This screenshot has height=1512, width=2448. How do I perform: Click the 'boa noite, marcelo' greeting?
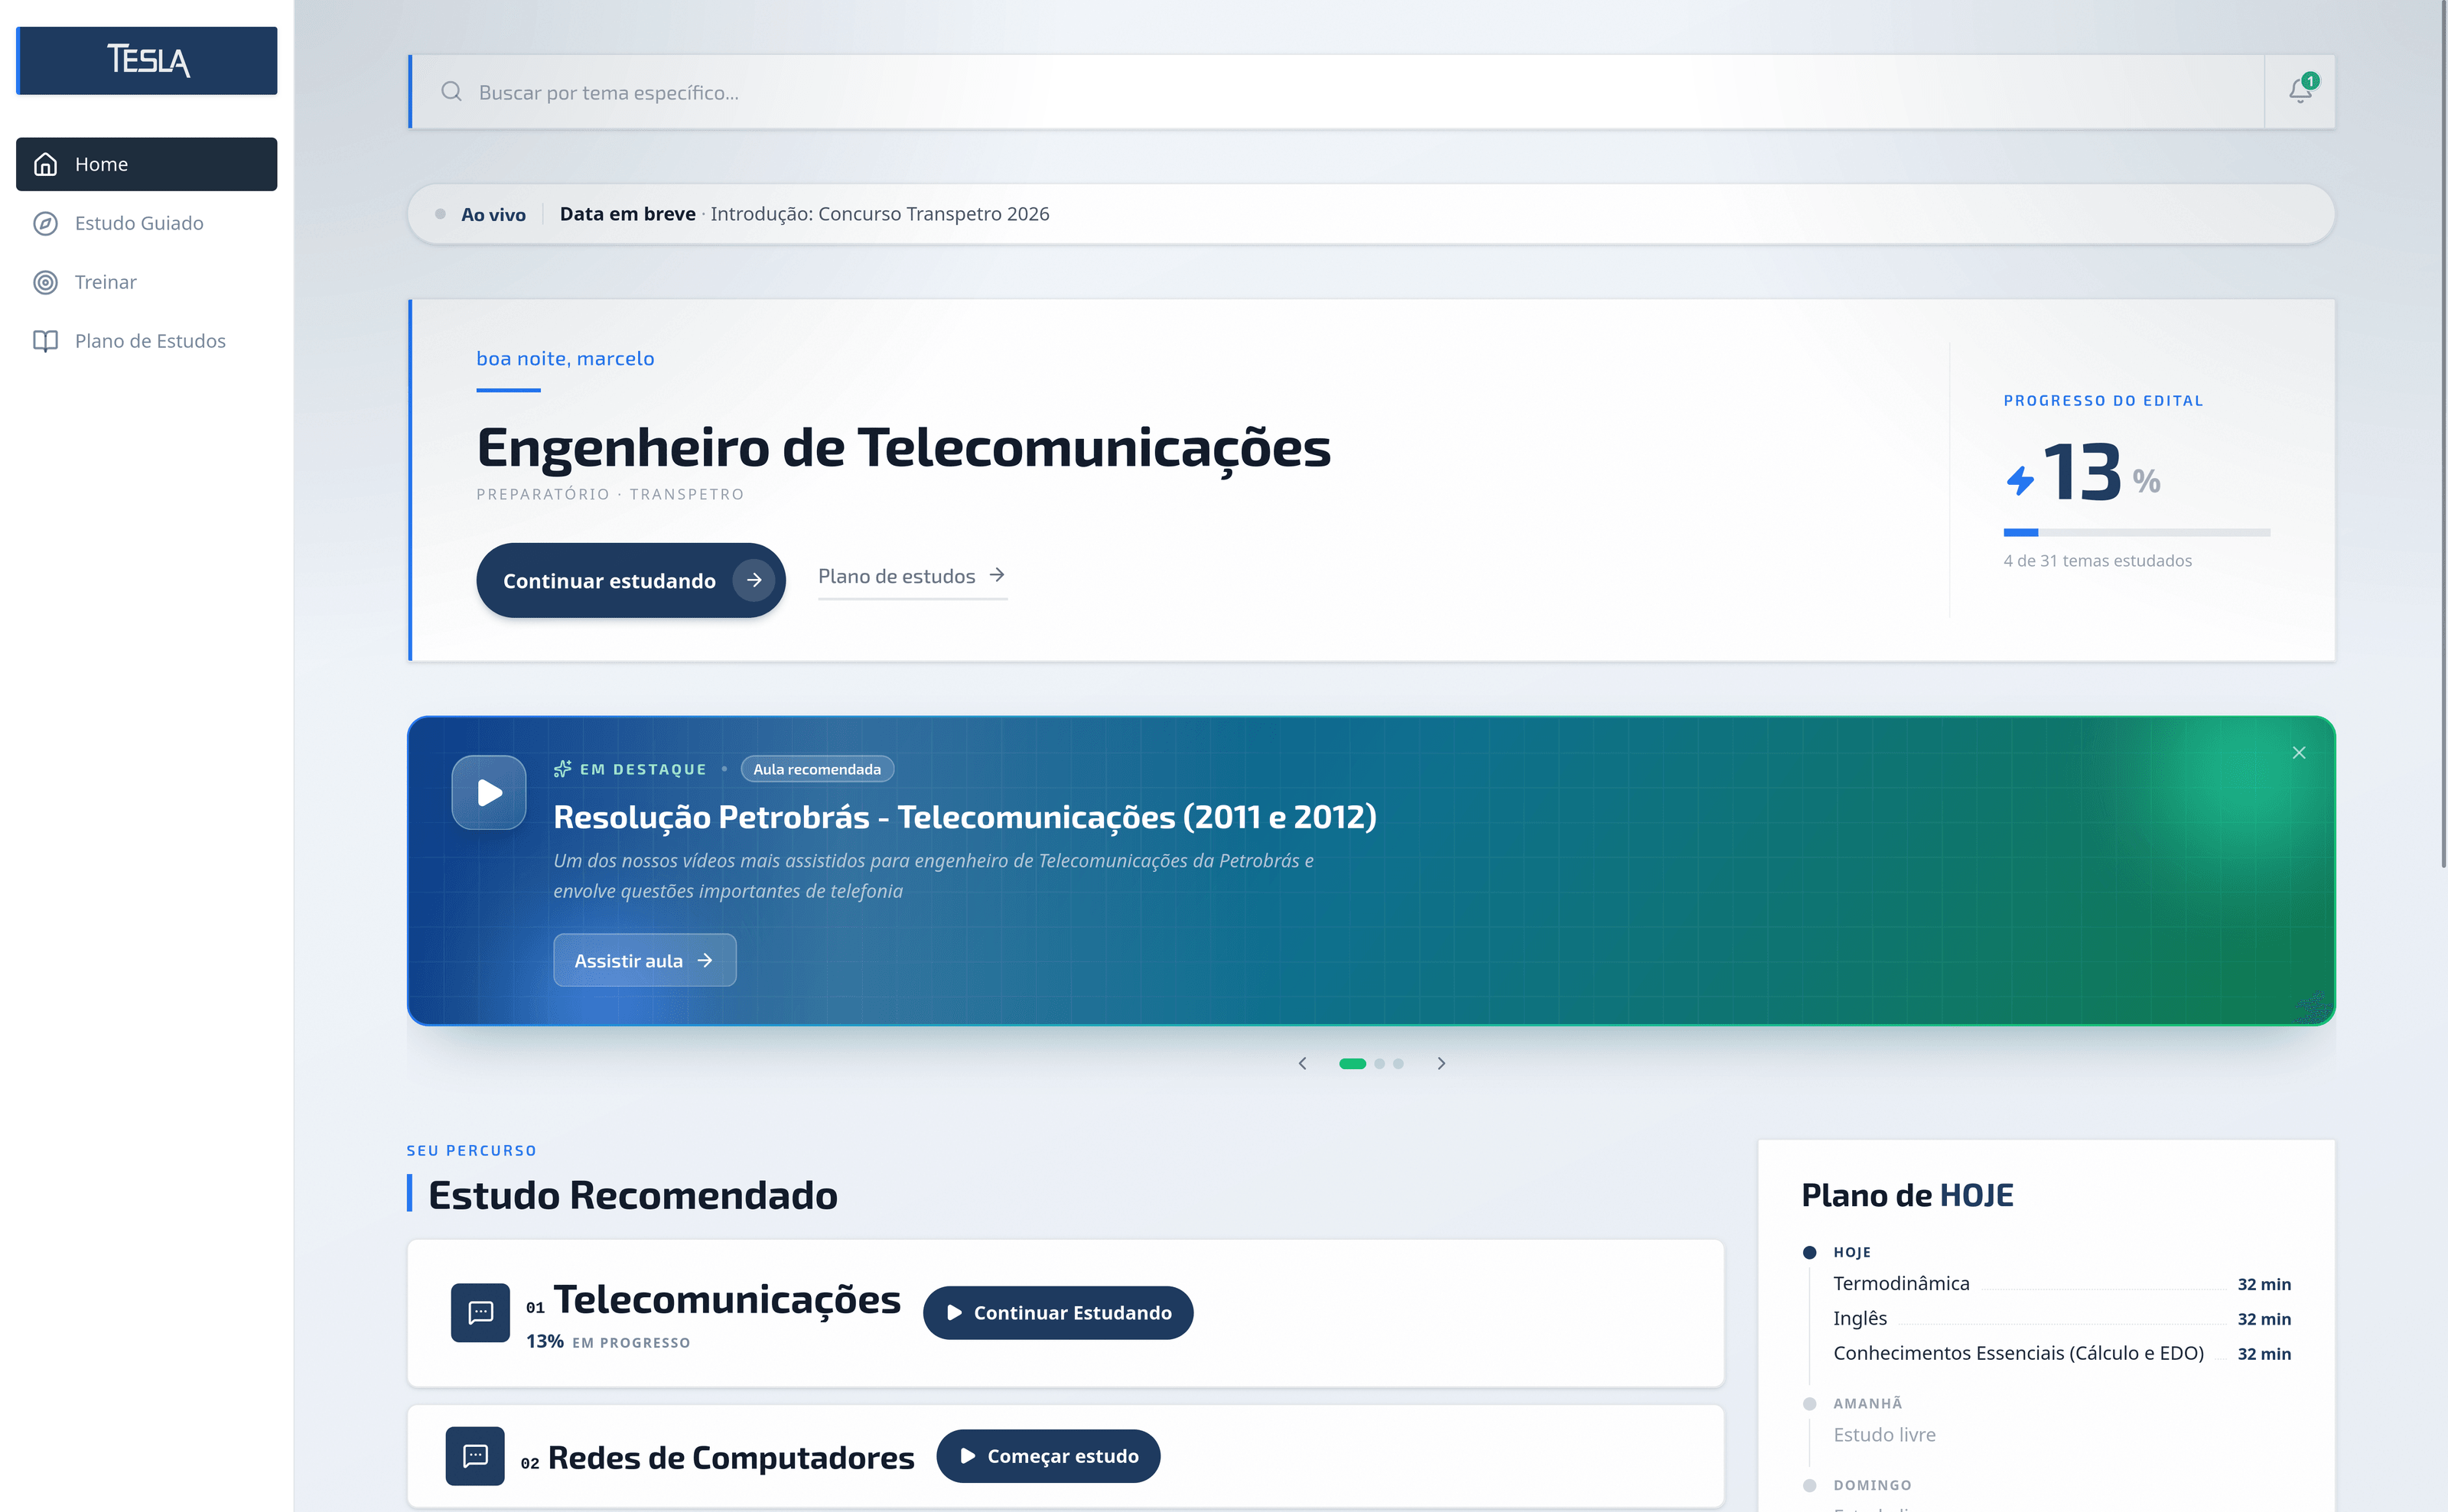tap(565, 358)
